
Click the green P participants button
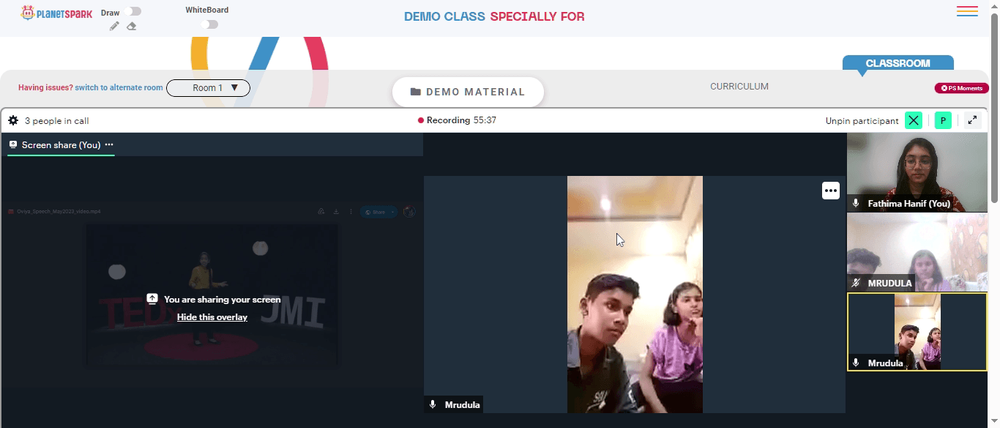943,121
